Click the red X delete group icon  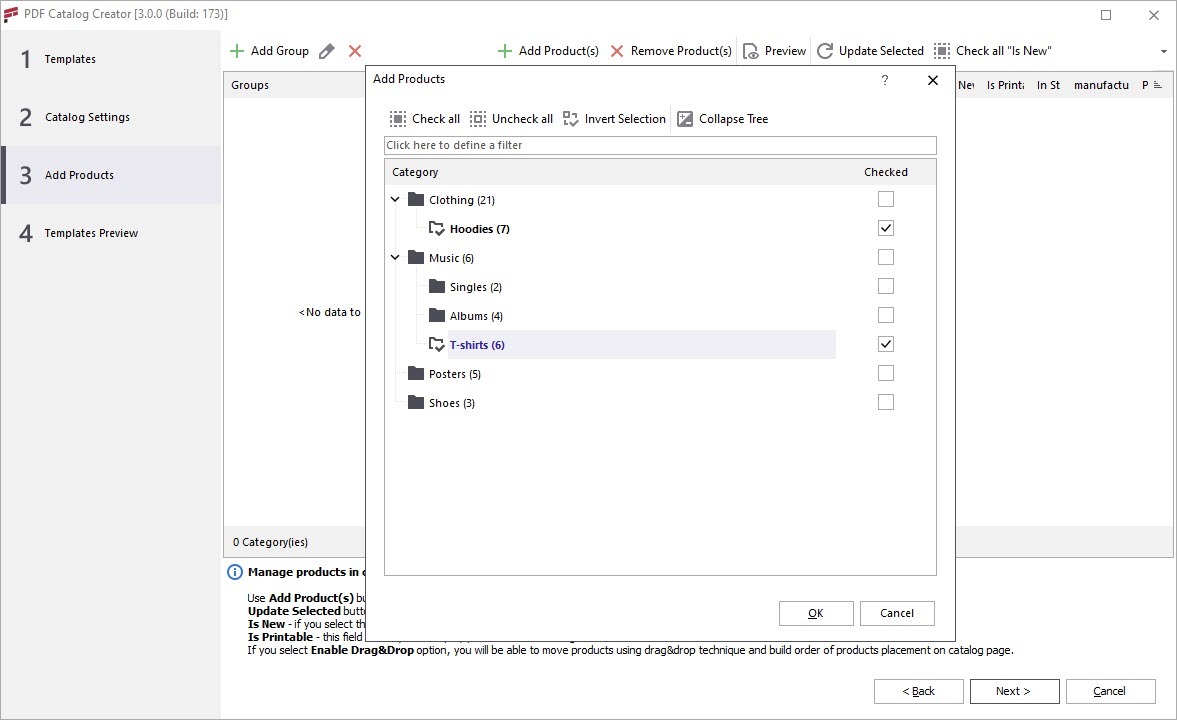click(x=355, y=51)
